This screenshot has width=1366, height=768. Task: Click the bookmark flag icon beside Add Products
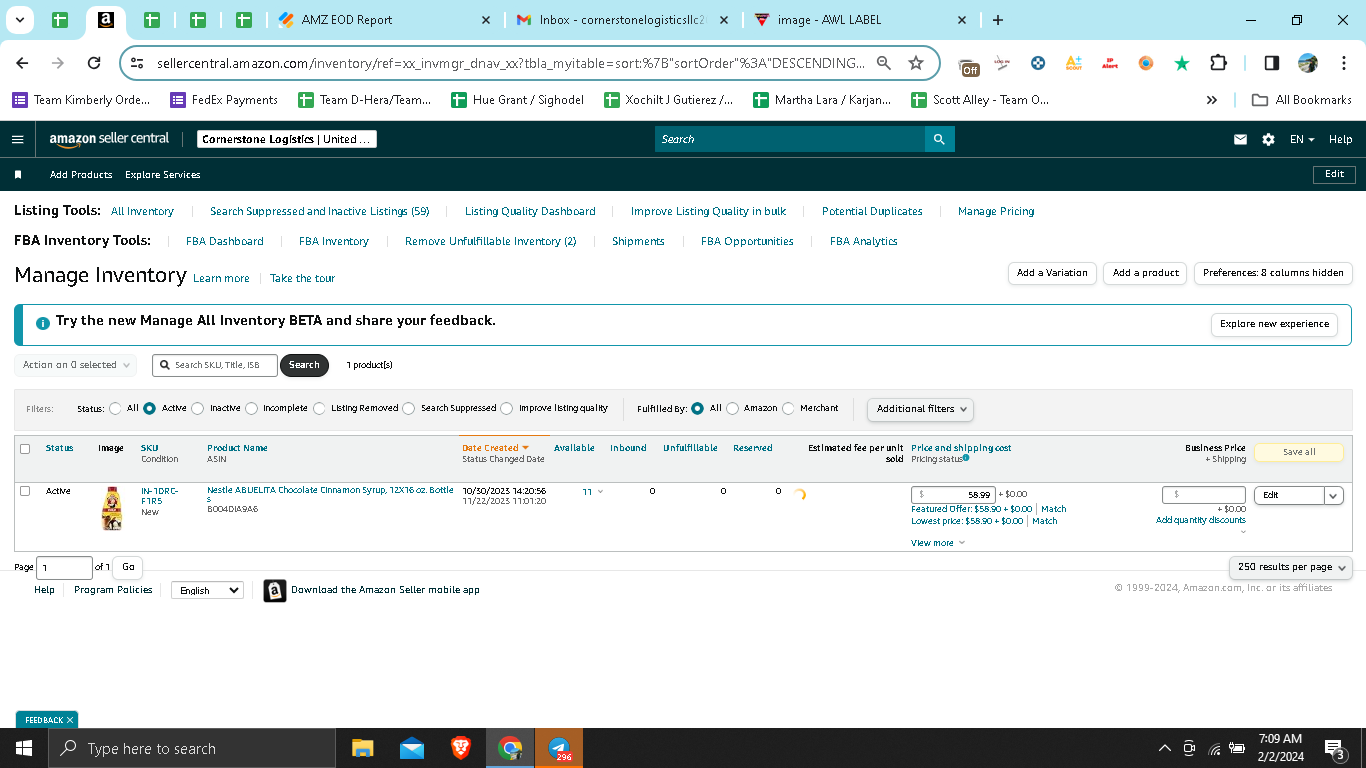coord(18,175)
